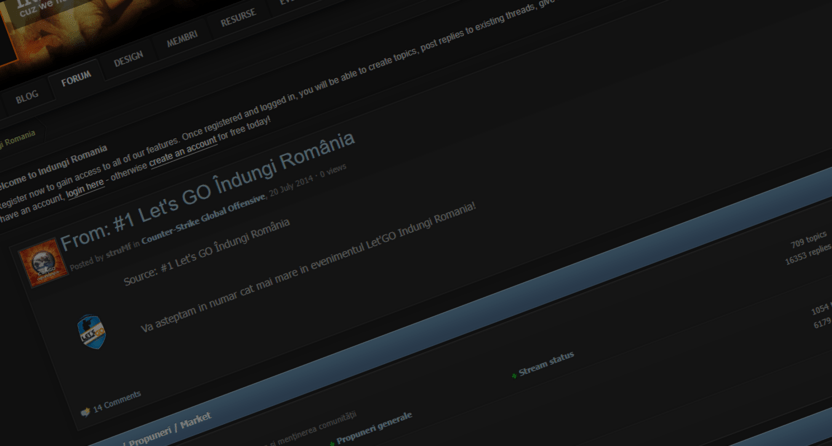
Task: Click the green Stream status indicator icon
Action: point(514,376)
